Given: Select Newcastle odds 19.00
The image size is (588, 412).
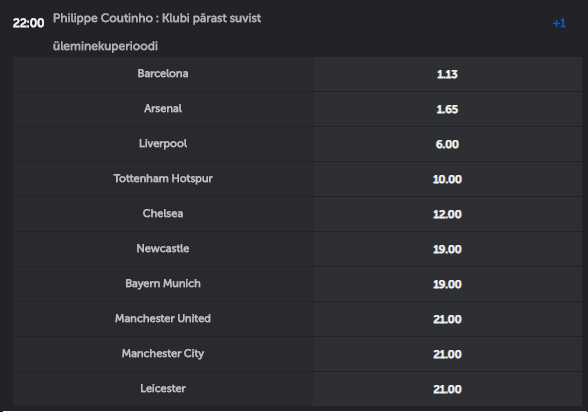Looking at the screenshot, I should [447, 249].
